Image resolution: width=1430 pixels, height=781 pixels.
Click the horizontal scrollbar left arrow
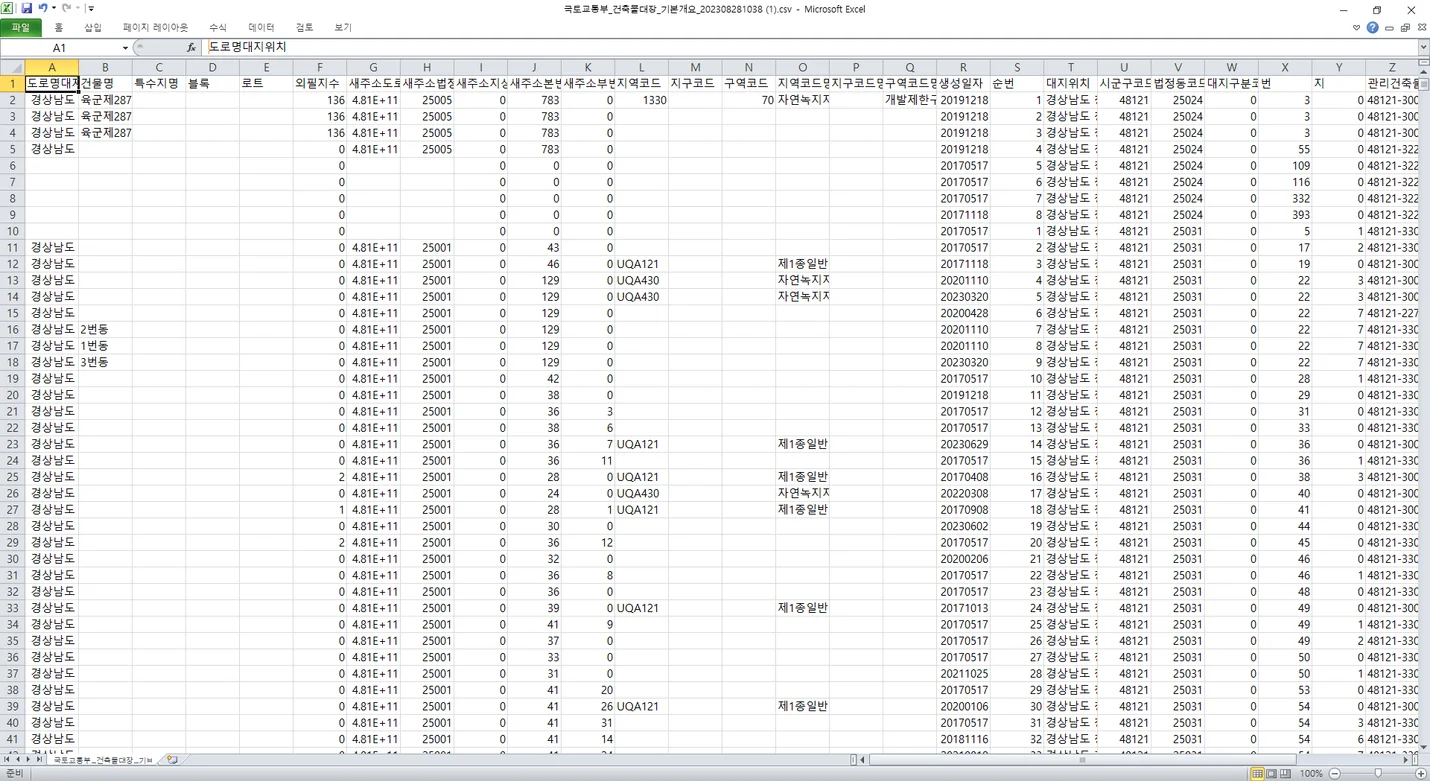[x=862, y=760]
